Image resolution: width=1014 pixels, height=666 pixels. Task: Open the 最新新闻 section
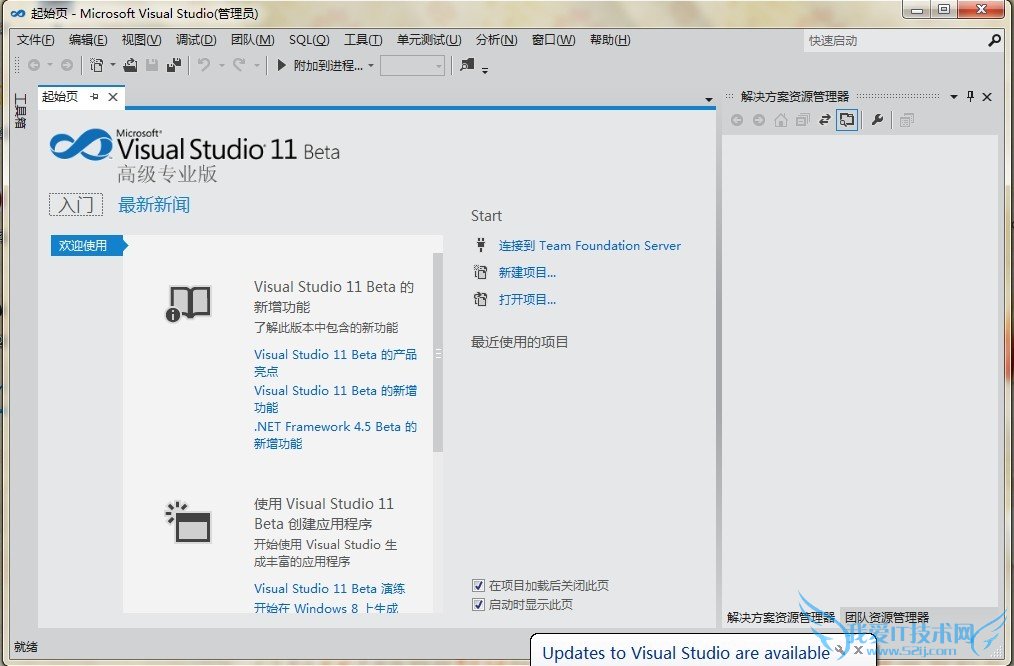pos(154,205)
